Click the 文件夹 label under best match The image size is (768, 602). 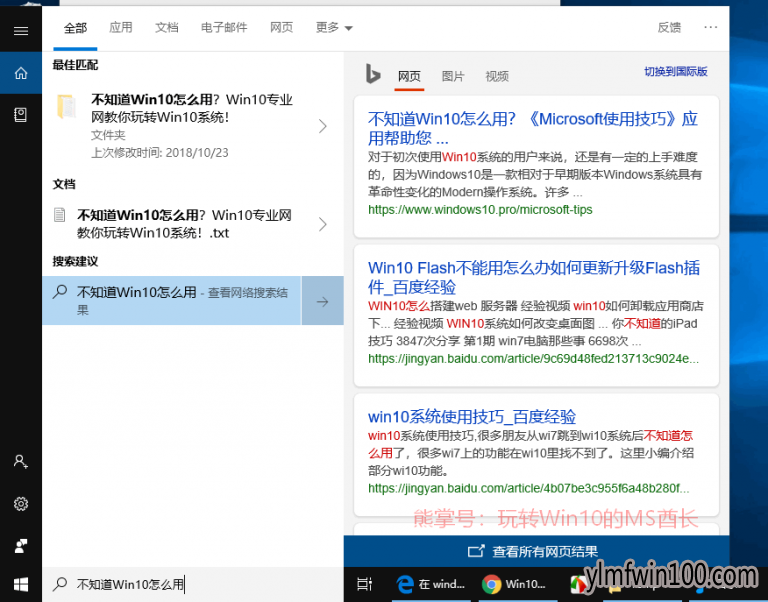(108, 135)
